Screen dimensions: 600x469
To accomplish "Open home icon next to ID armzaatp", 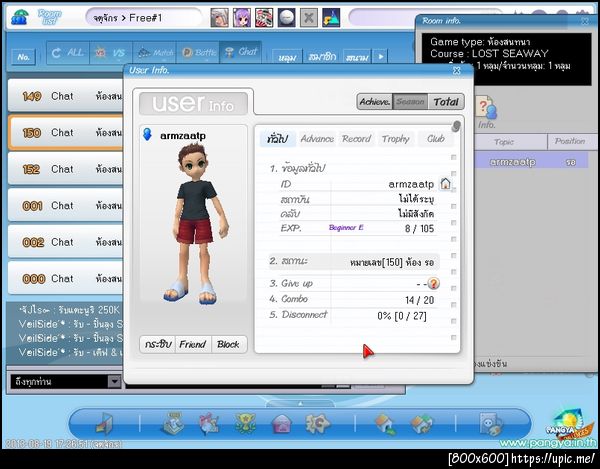I will pyautogui.click(x=445, y=184).
